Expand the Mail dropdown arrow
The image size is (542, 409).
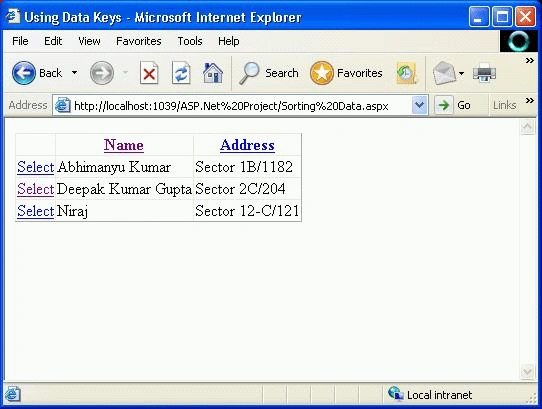(x=461, y=73)
